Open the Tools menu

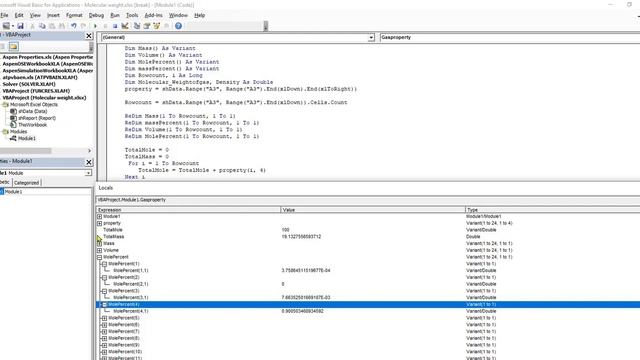pyautogui.click(x=132, y=15)
